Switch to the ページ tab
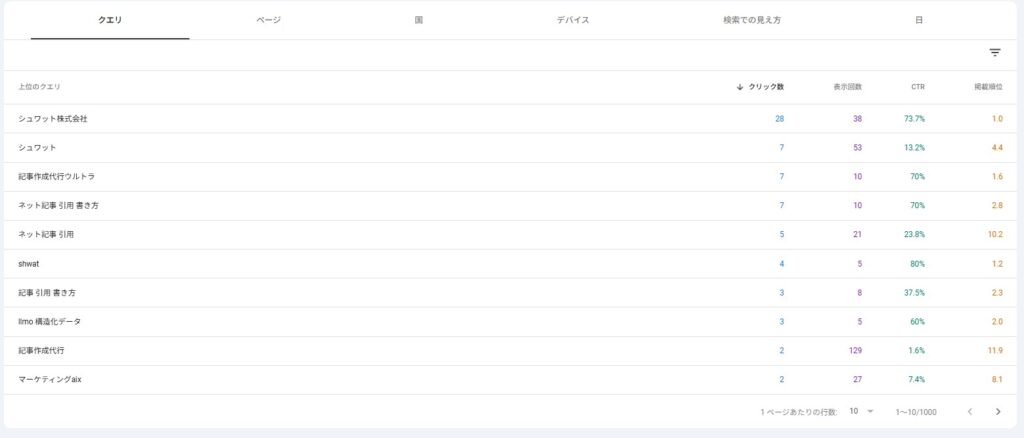Viewport: 1024px width, 438px height. pyautogui.click(x=268, y=20)
